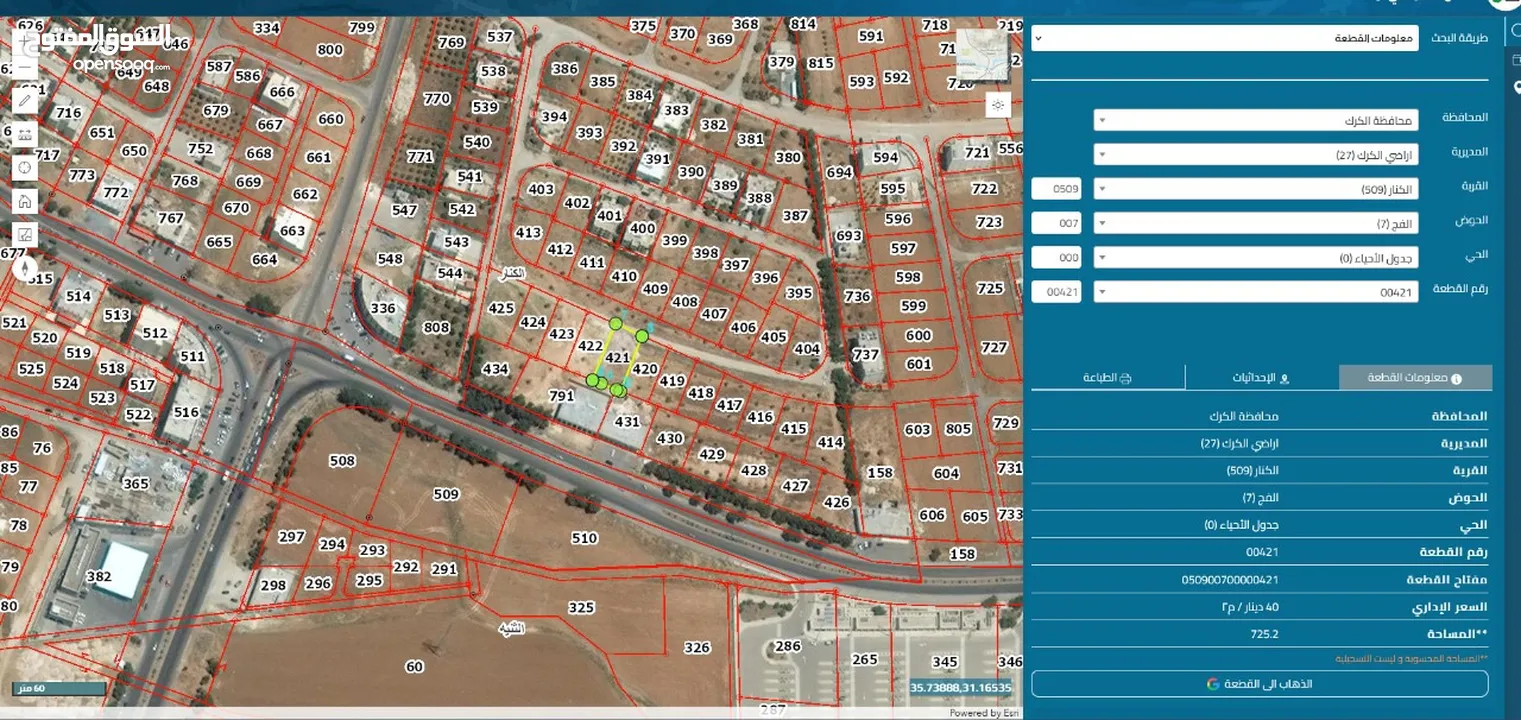
Task: Expand the governorate المحافظة dropdown
Action: [1256, 121]
